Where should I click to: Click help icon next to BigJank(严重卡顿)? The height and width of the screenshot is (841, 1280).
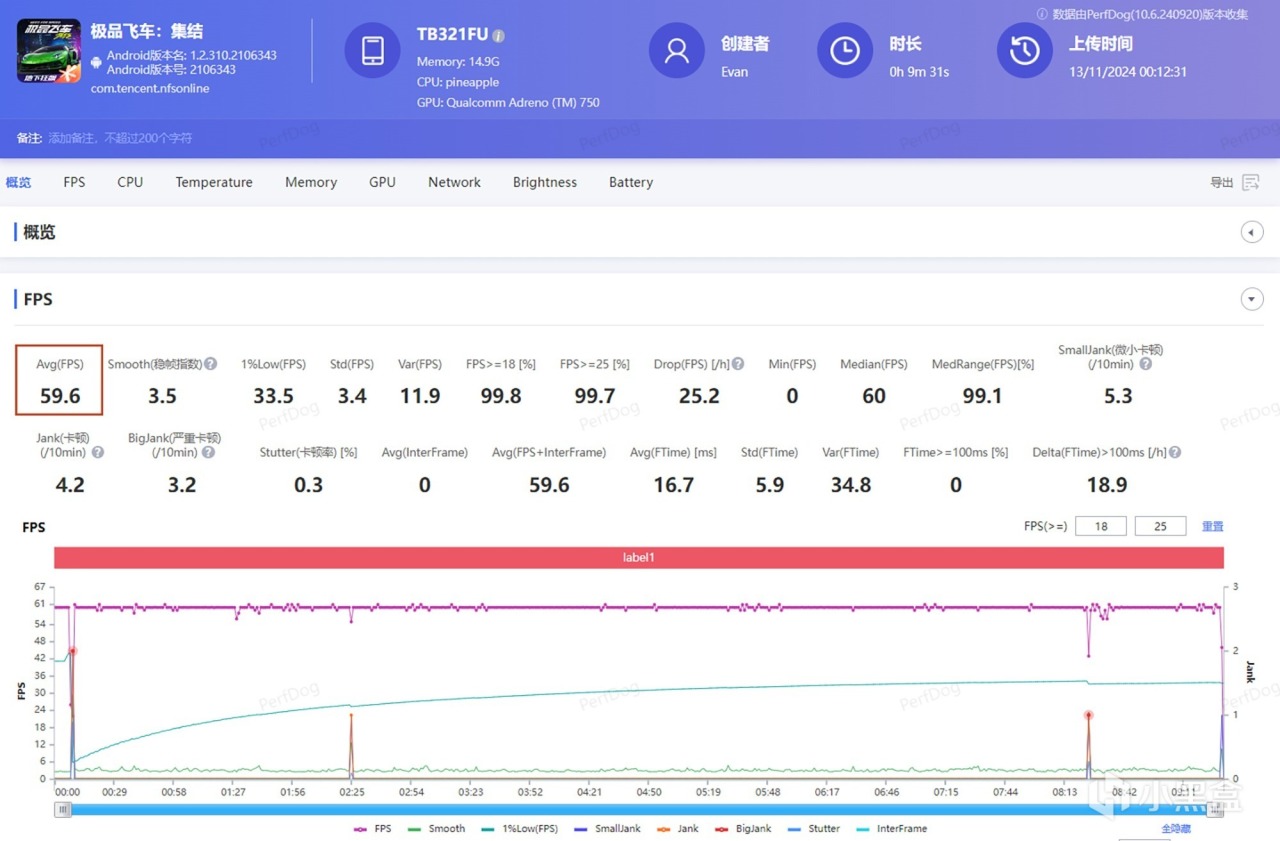[x=208, y=452]
